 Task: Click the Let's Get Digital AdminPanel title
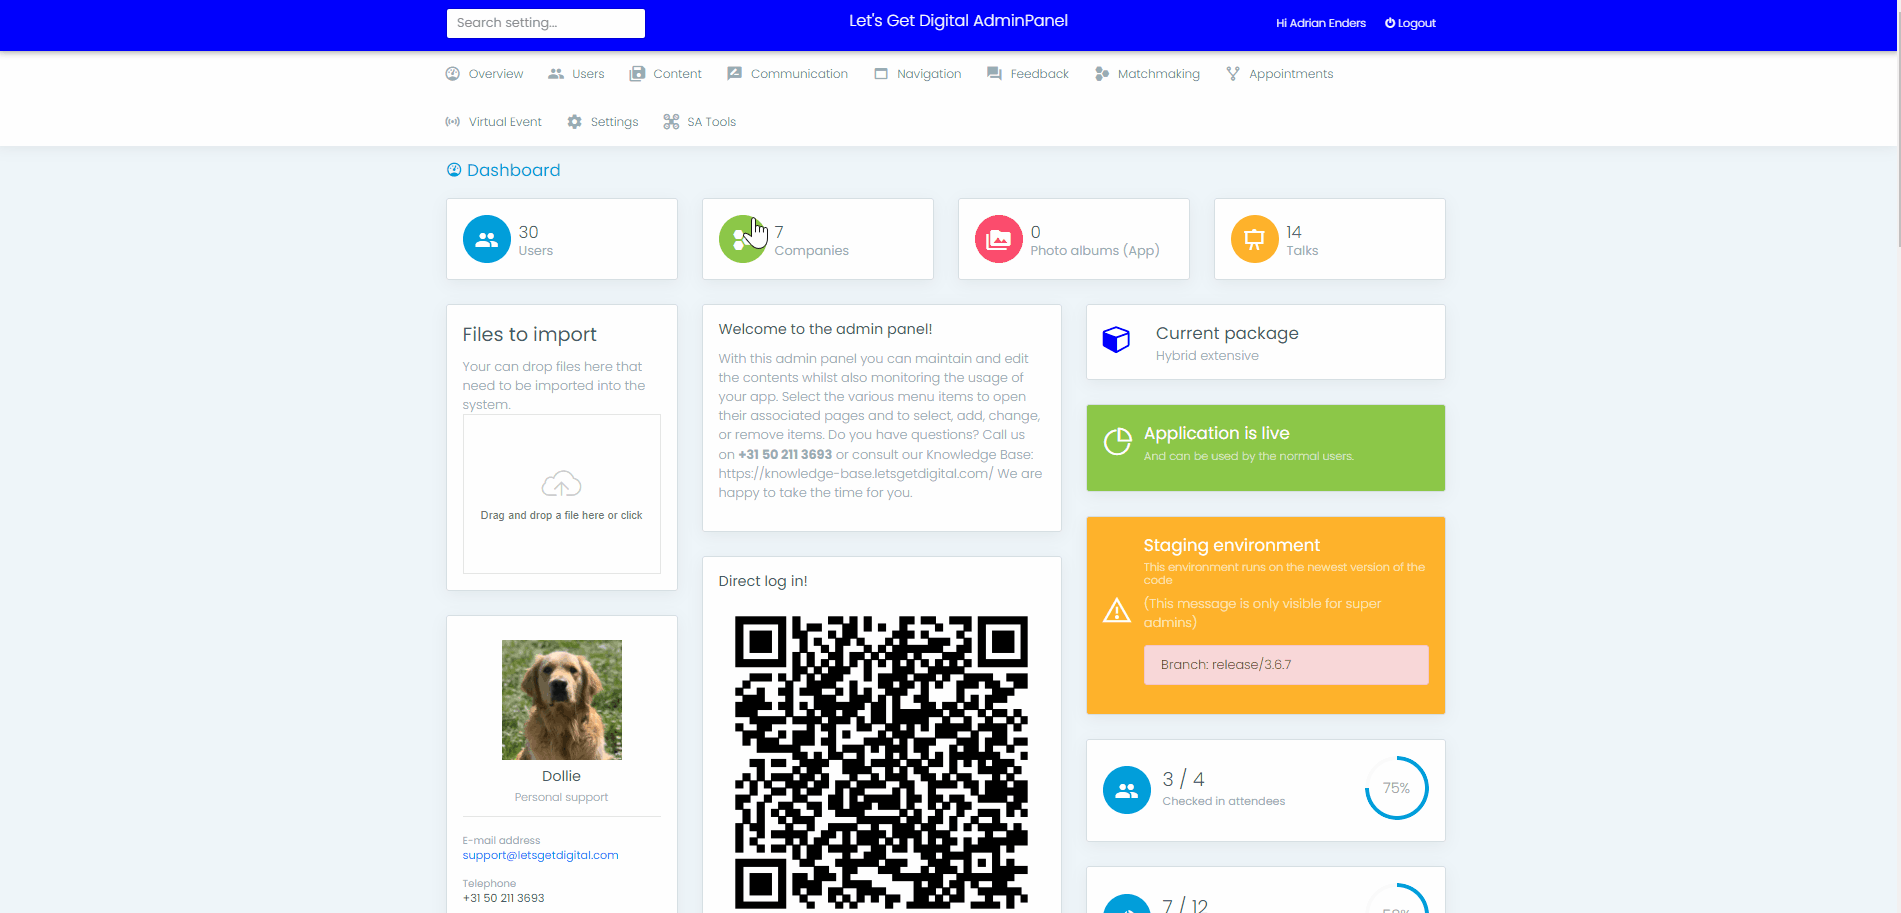point(958,21)
